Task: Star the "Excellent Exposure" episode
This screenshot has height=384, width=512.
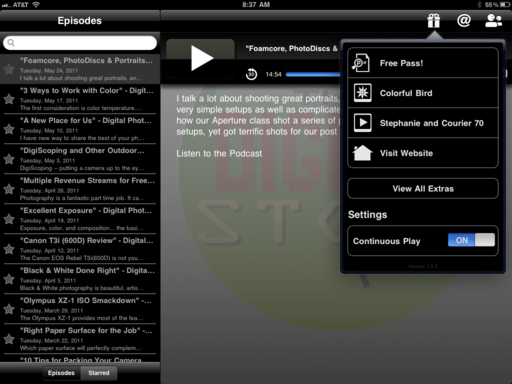Action: point(9,219)
